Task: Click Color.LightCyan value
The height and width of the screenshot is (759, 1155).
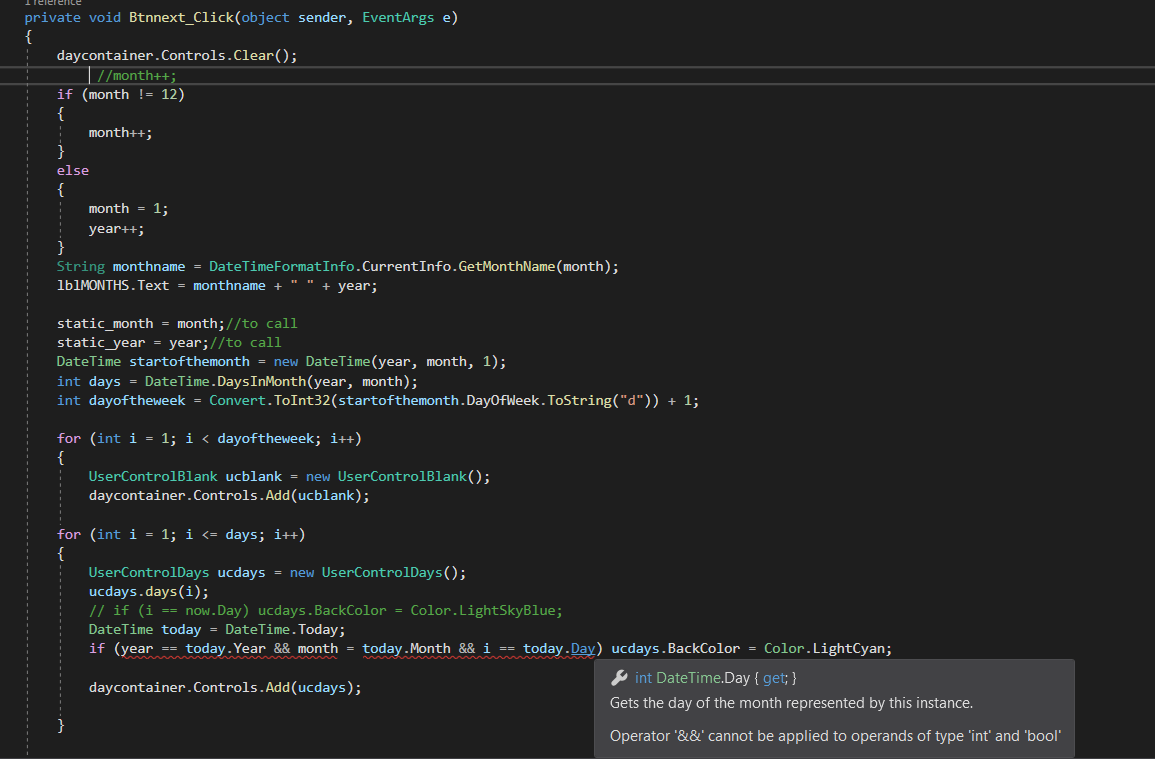Action: click(x=827, y=648)
